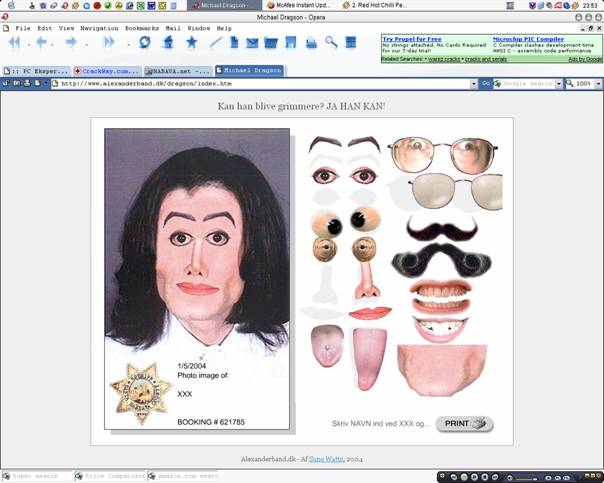Image resolution: width=604 pixels, height=483 pixels.
Task: Click the Reload page toolbar icon
Action: coord(145,43)
